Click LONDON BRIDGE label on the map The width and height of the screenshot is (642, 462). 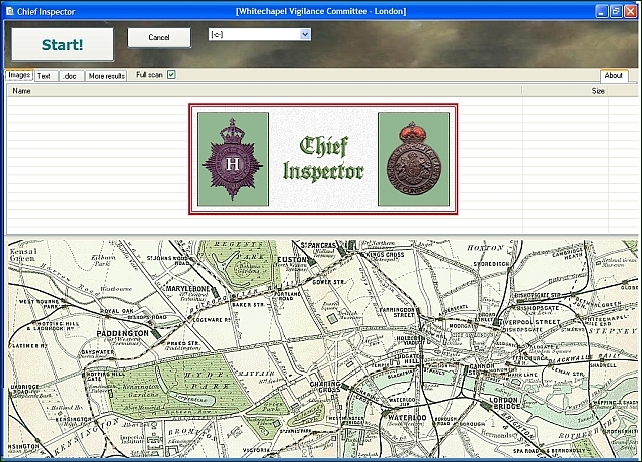(x=505, y=403)
